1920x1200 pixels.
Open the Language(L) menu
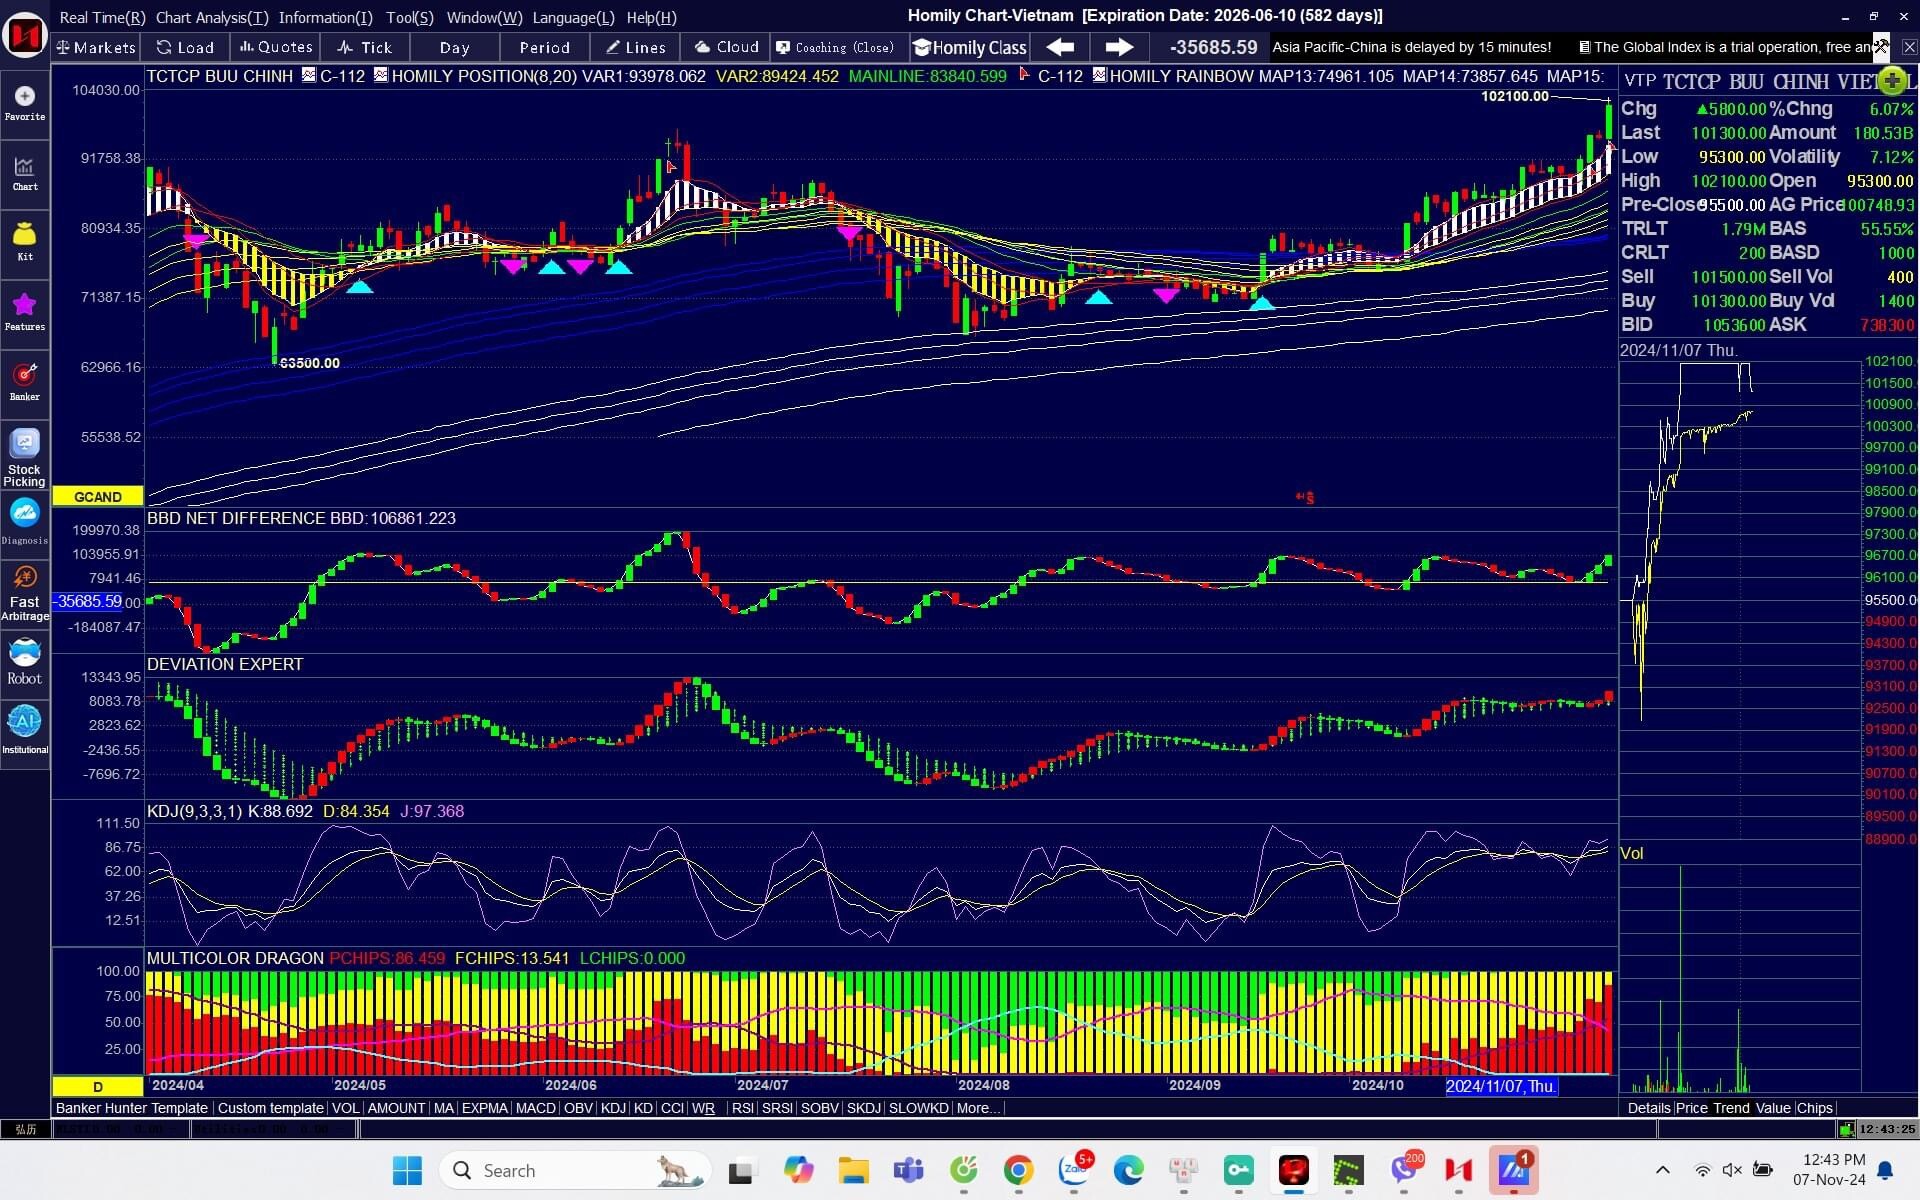pyautogui.click(x=573, y=17)
